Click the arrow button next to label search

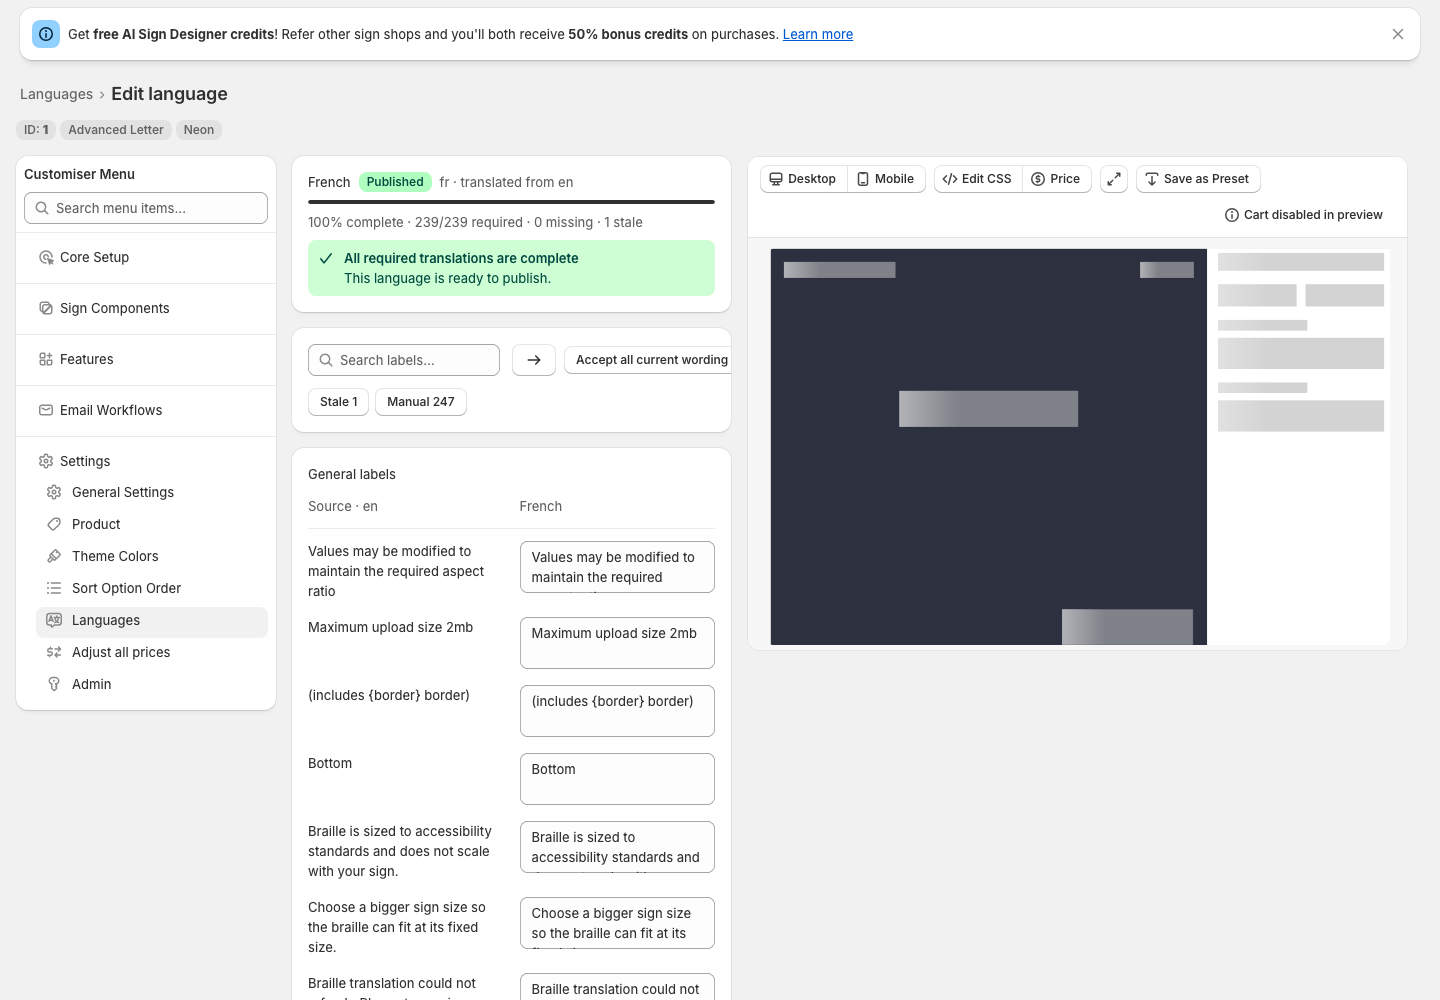[534, 360]
